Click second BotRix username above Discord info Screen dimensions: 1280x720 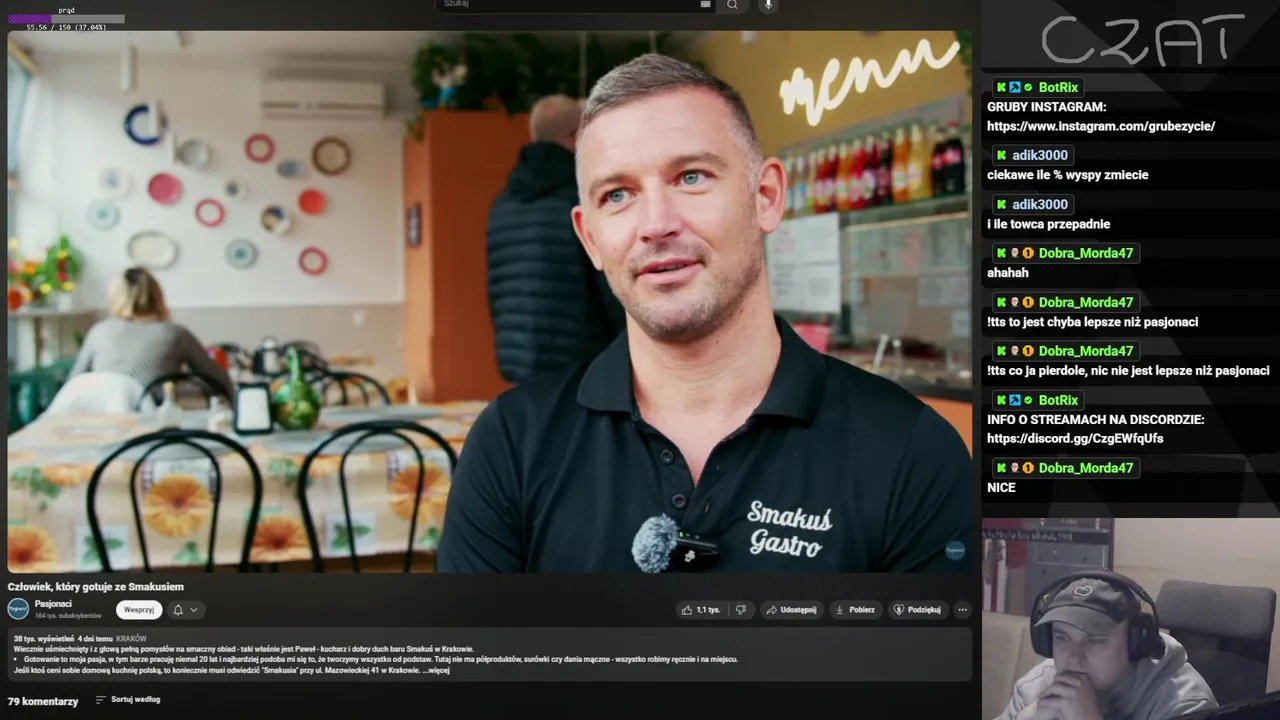click(x=1058, y=400)
